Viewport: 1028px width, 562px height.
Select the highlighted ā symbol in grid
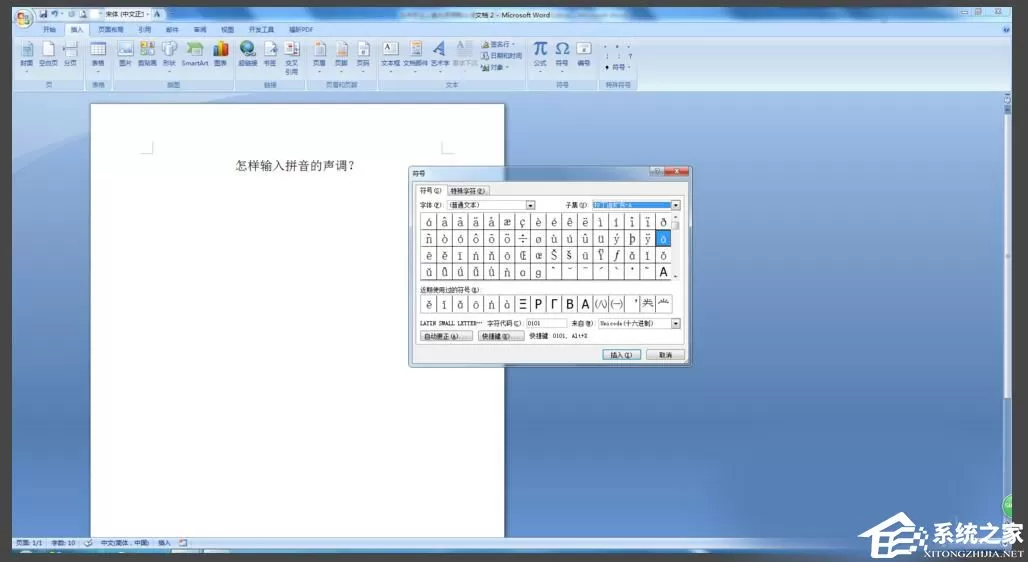click(x=663, y=239)
